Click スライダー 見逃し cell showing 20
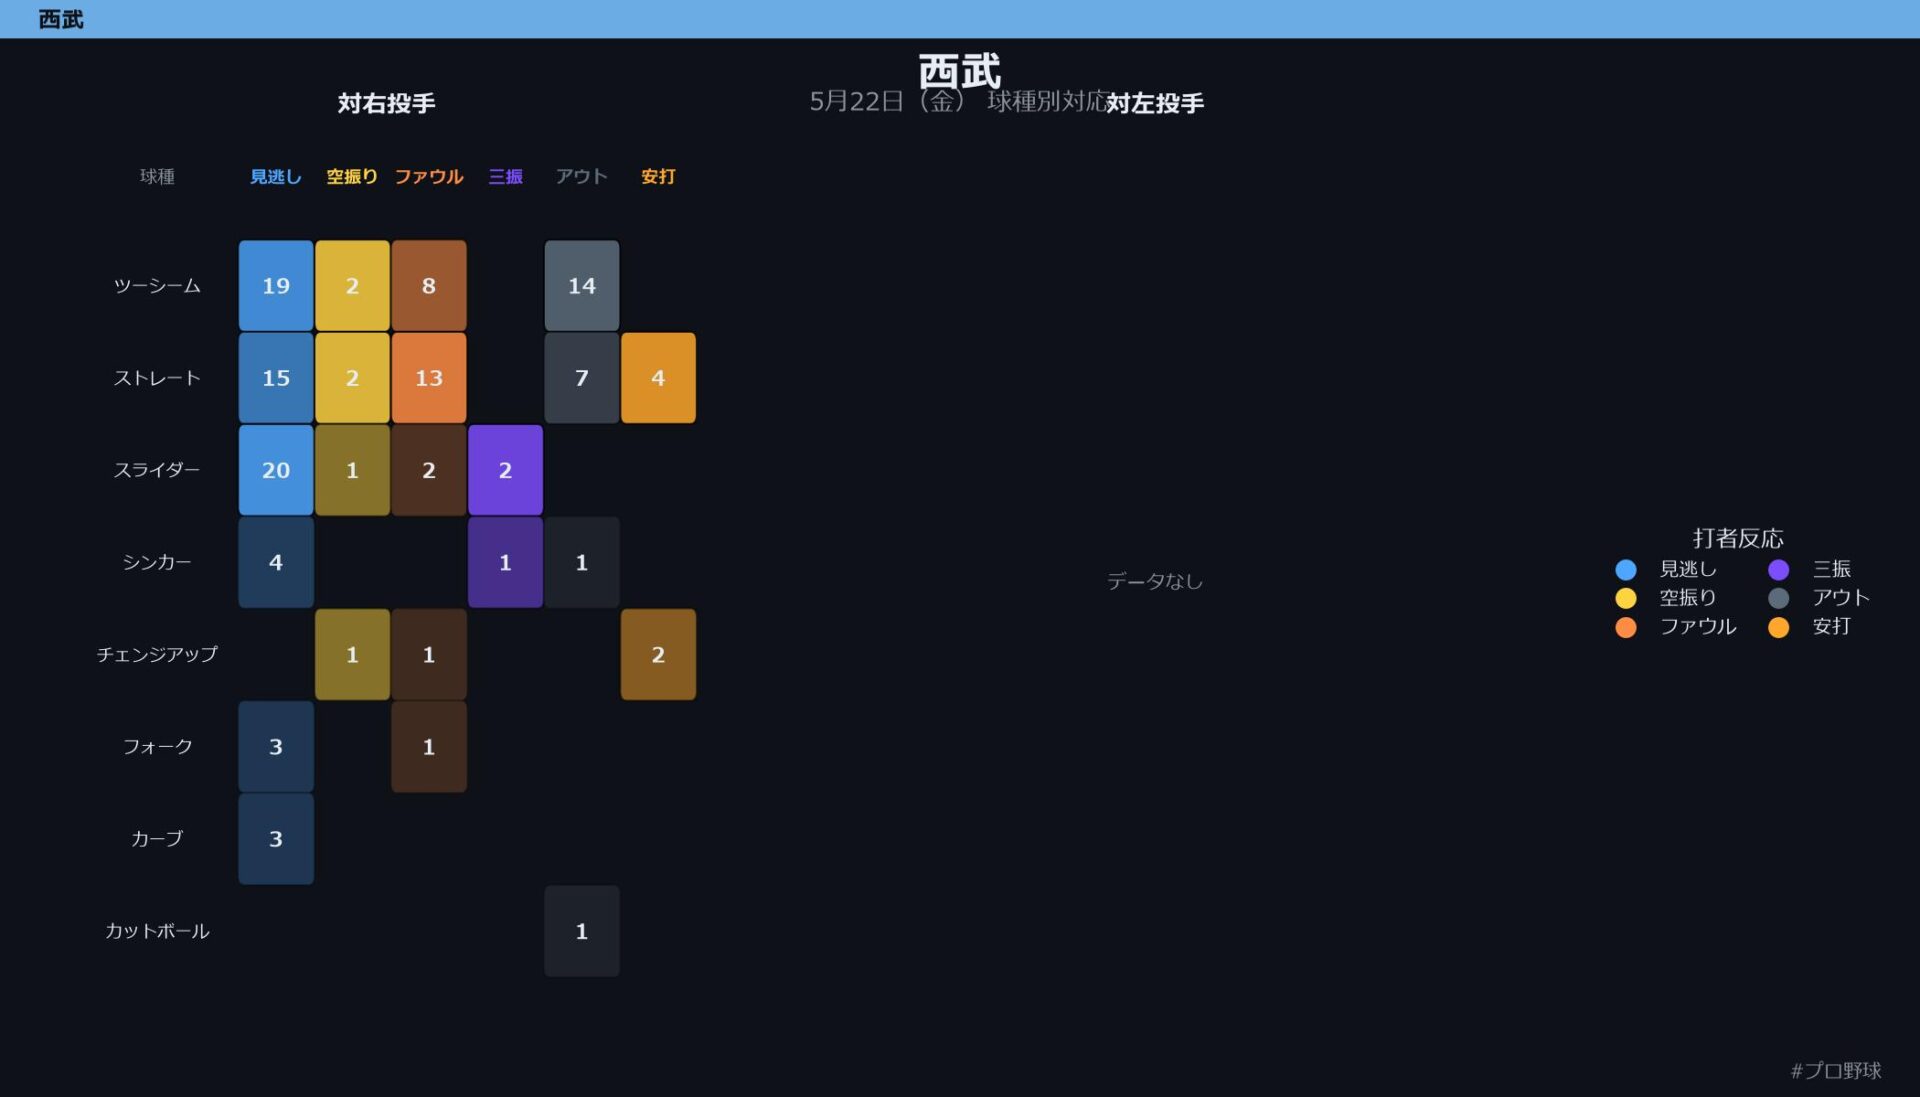 click(276, 470)
